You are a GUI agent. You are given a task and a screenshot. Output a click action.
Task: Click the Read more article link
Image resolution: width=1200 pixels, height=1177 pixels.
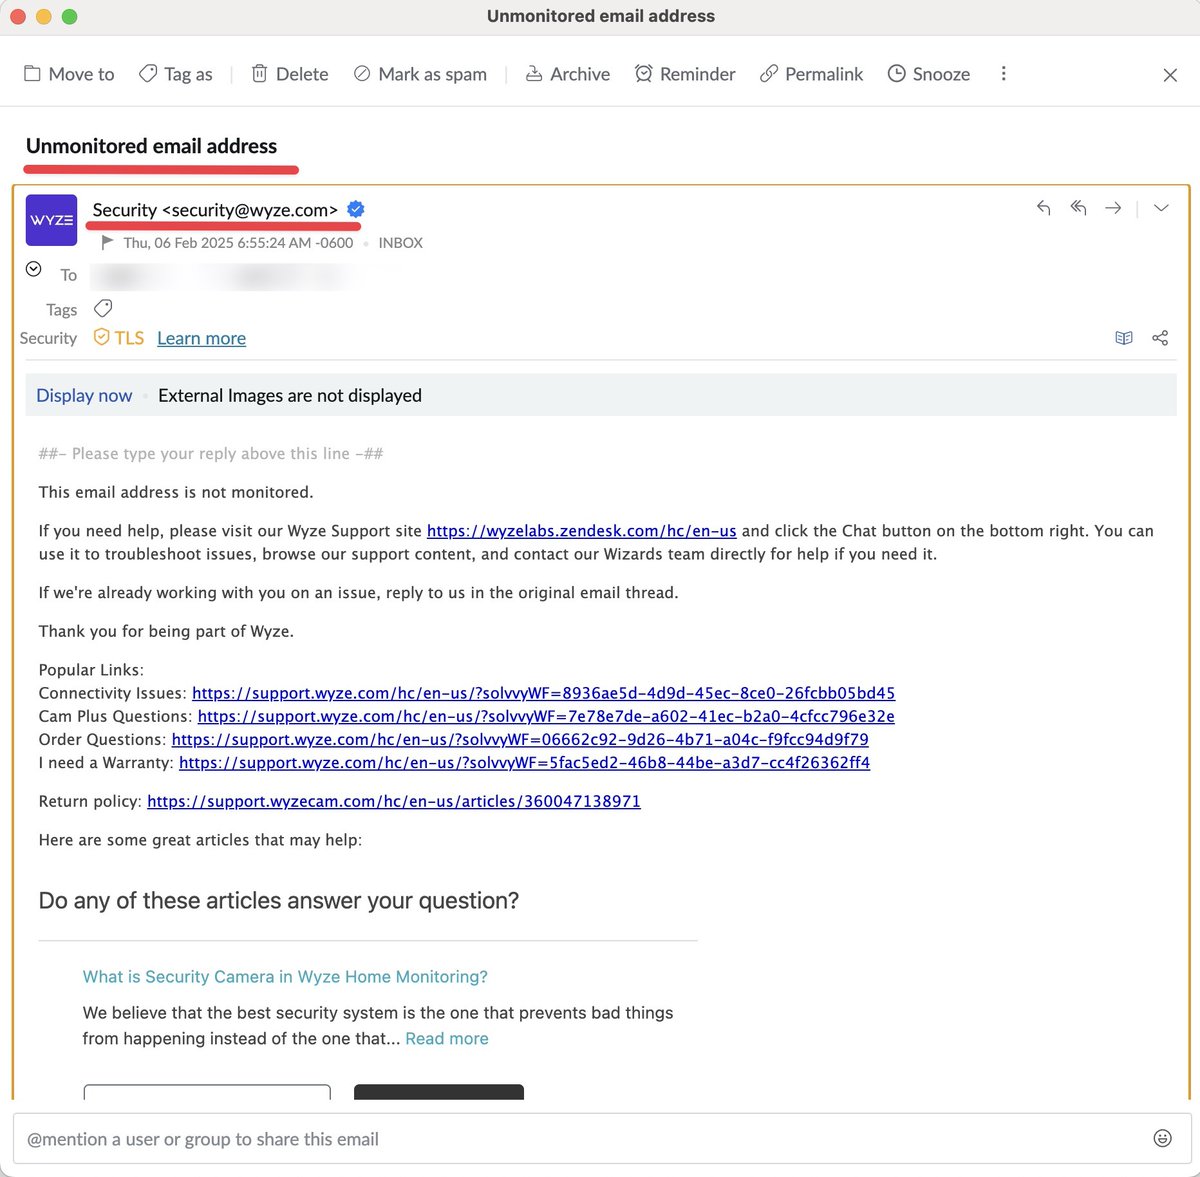[447, 1039]
